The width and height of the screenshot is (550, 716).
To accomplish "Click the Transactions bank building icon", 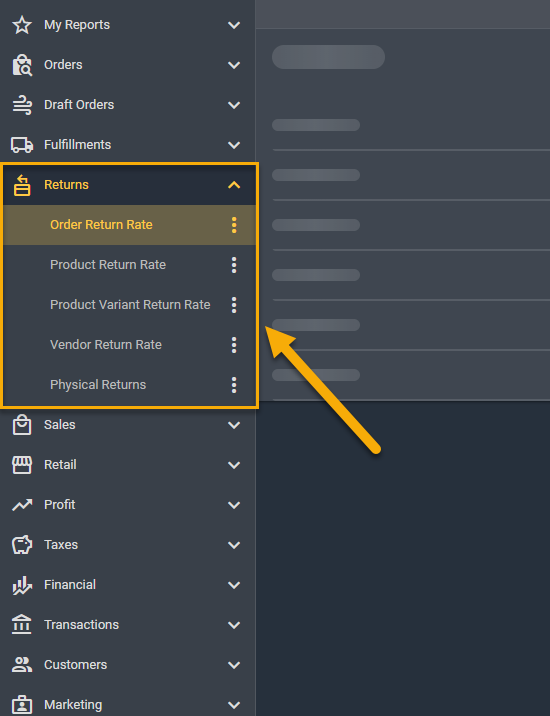I will coord(22,624).
